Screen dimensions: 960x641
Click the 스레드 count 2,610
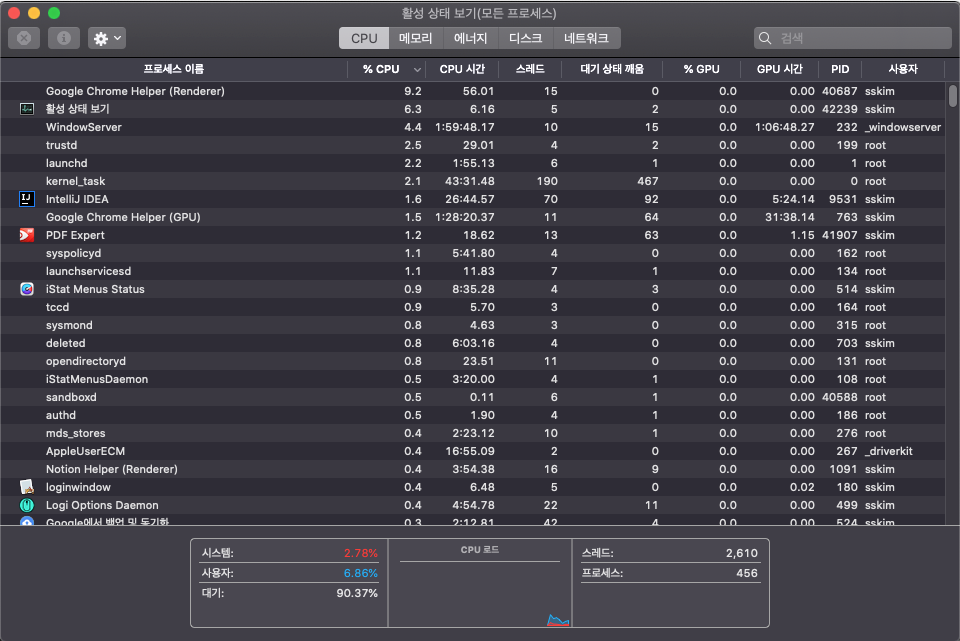click(x=741, y=553)
